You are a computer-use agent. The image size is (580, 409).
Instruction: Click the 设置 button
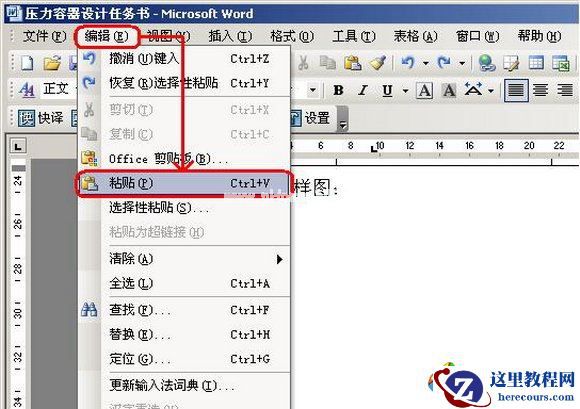click(x=310, y=118)
